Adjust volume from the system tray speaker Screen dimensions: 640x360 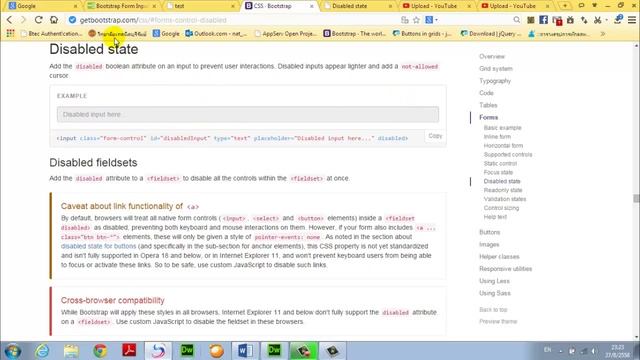595,351
